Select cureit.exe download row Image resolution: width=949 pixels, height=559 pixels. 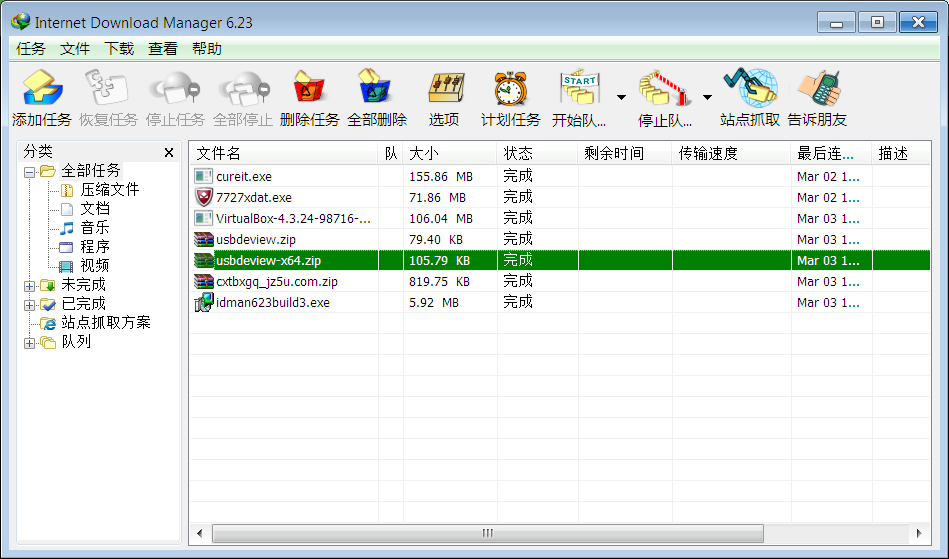pos(560,177)
